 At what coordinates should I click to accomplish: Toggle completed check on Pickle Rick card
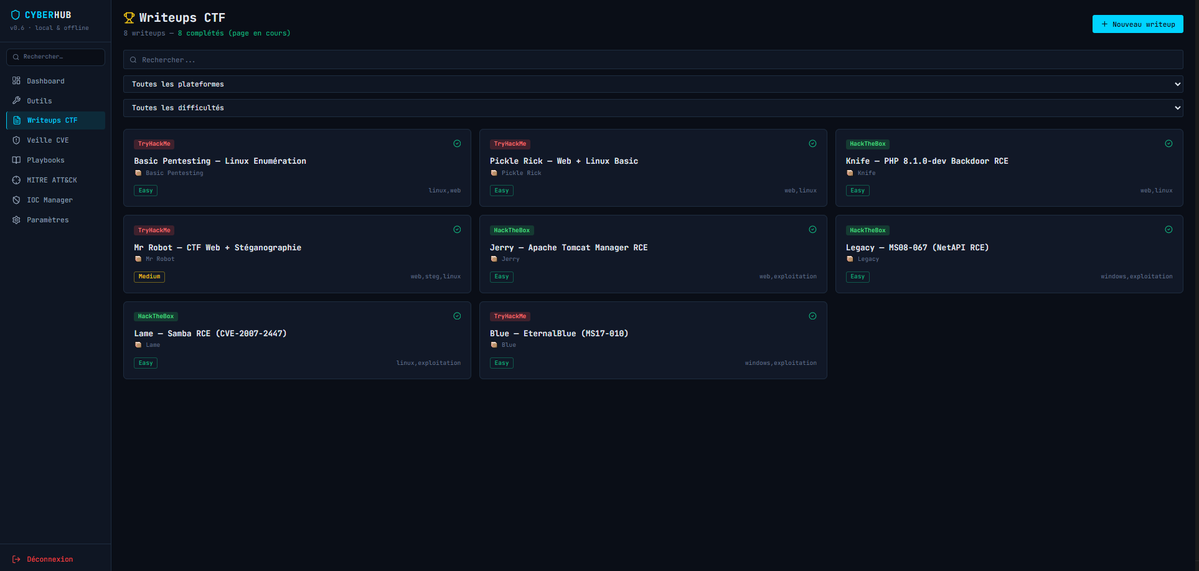click(x=813, y=143)
